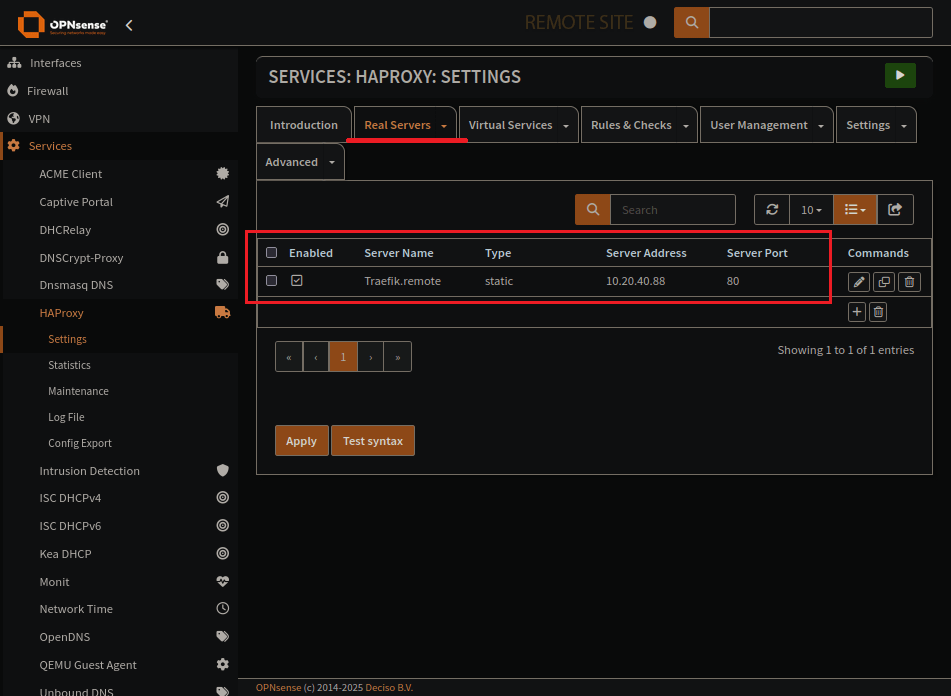Screen dimensions: 951x696
Task: Open the Virtual Services tab dropdown arrow
Action: 566,125
